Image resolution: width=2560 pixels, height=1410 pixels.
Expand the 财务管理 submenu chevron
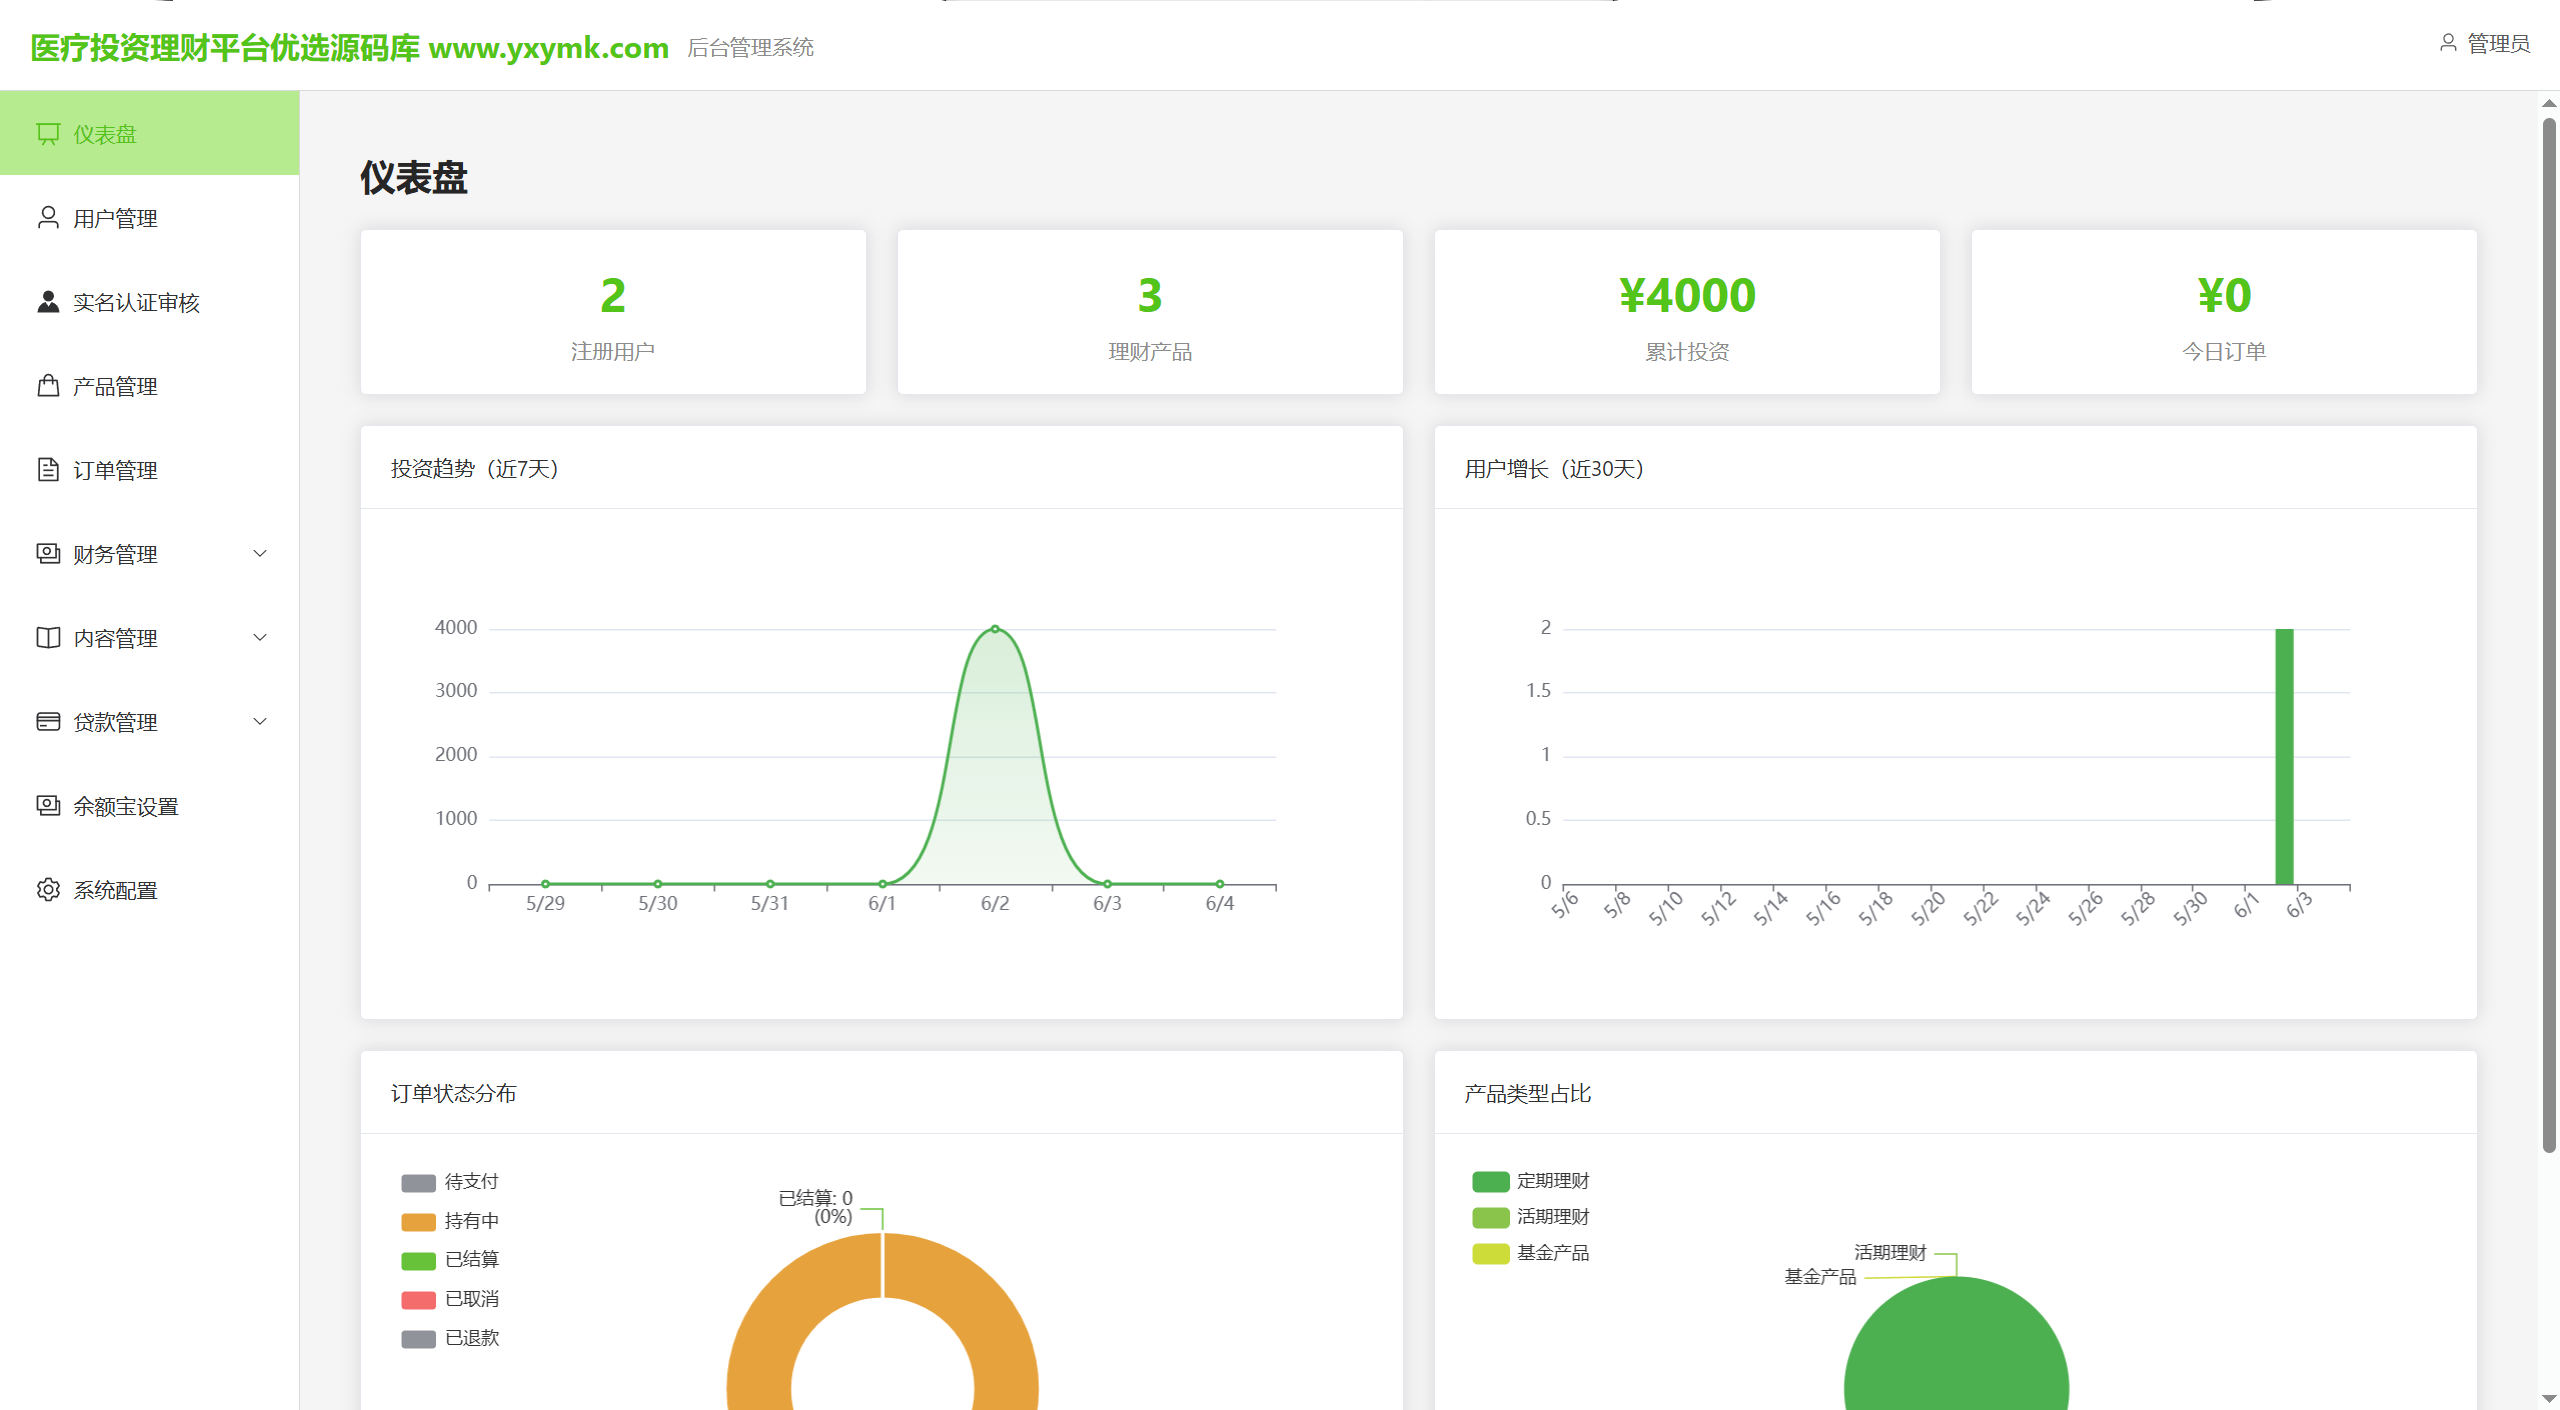click(260, 554)
